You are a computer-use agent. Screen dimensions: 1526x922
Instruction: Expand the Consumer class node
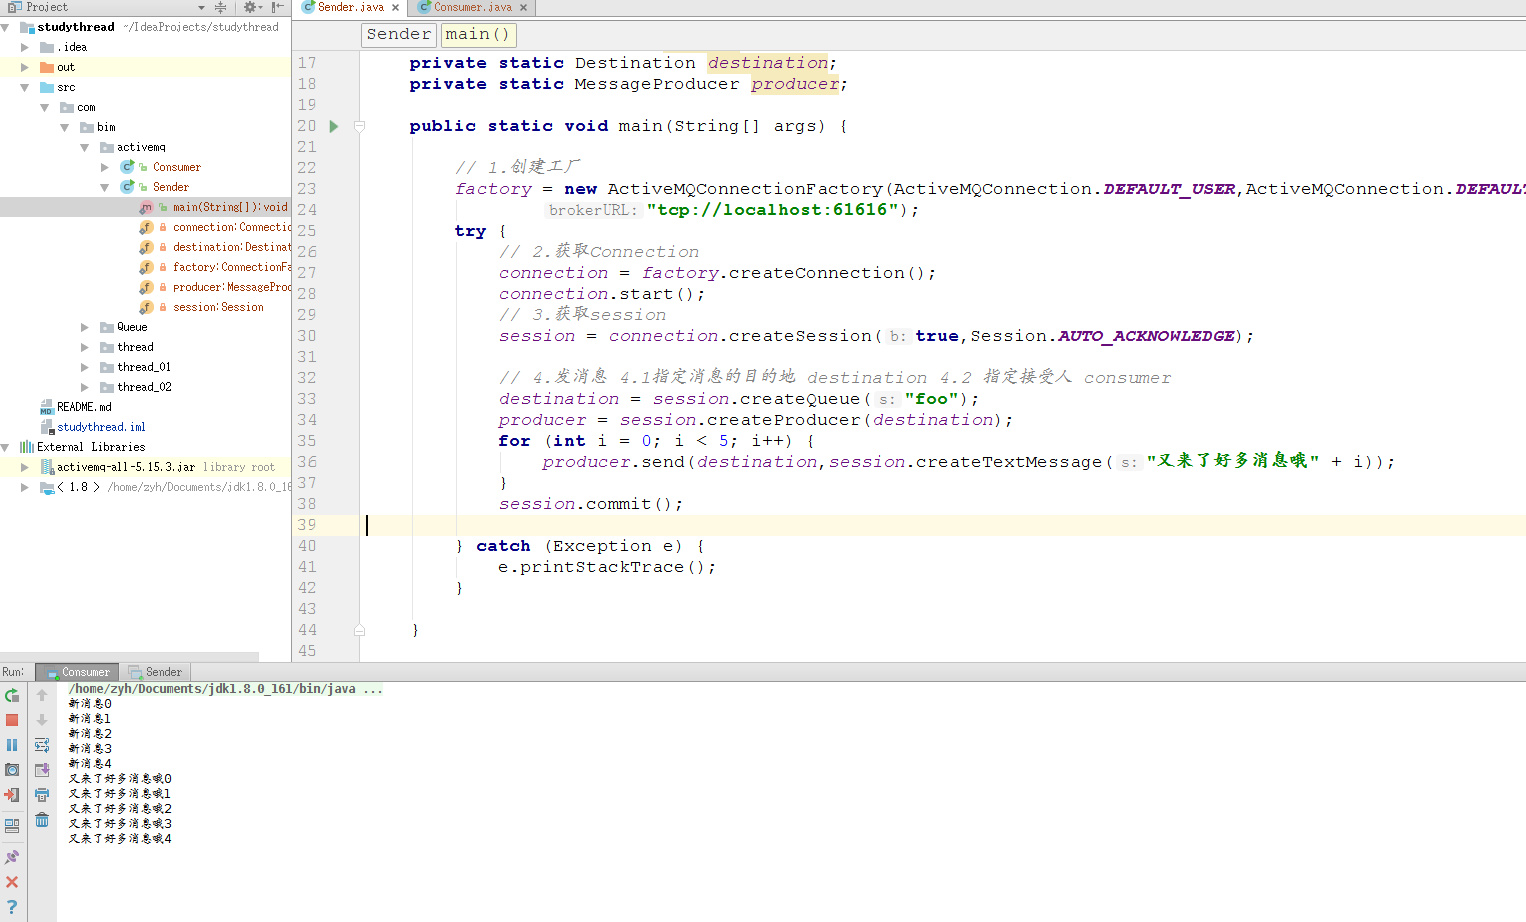pos(105,167)
